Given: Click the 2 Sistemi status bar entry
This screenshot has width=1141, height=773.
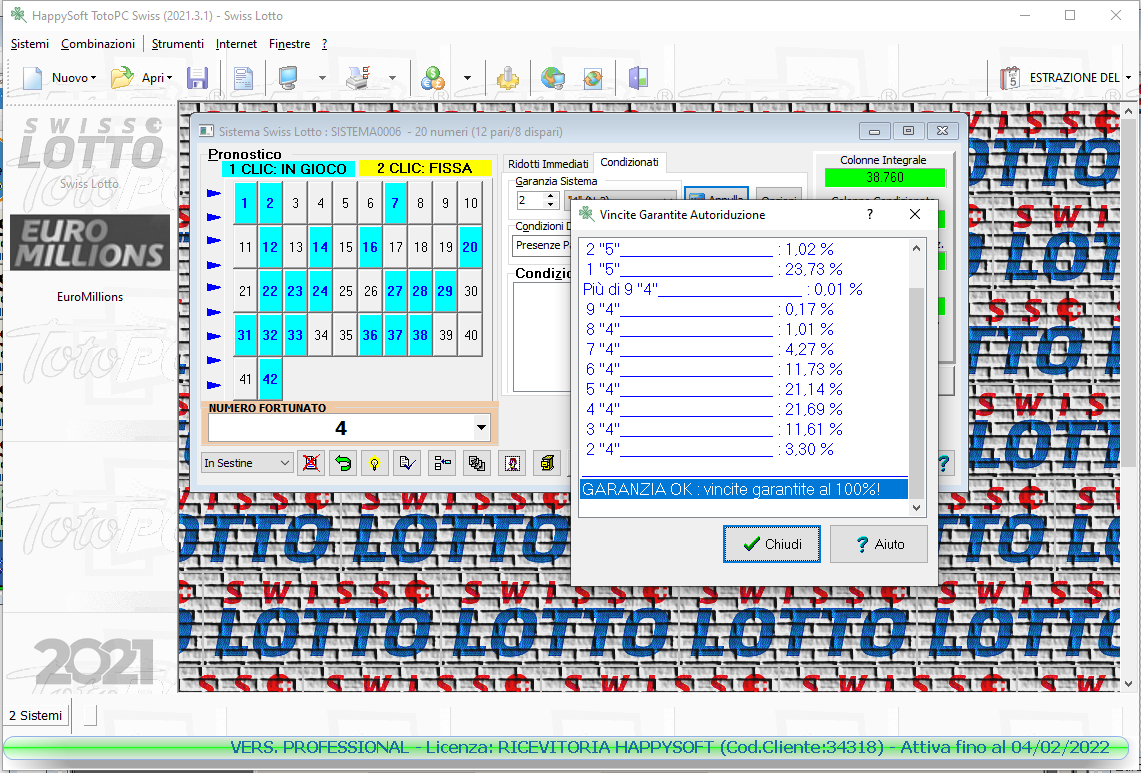Looking at the screenshot, I should click(36, 715).
